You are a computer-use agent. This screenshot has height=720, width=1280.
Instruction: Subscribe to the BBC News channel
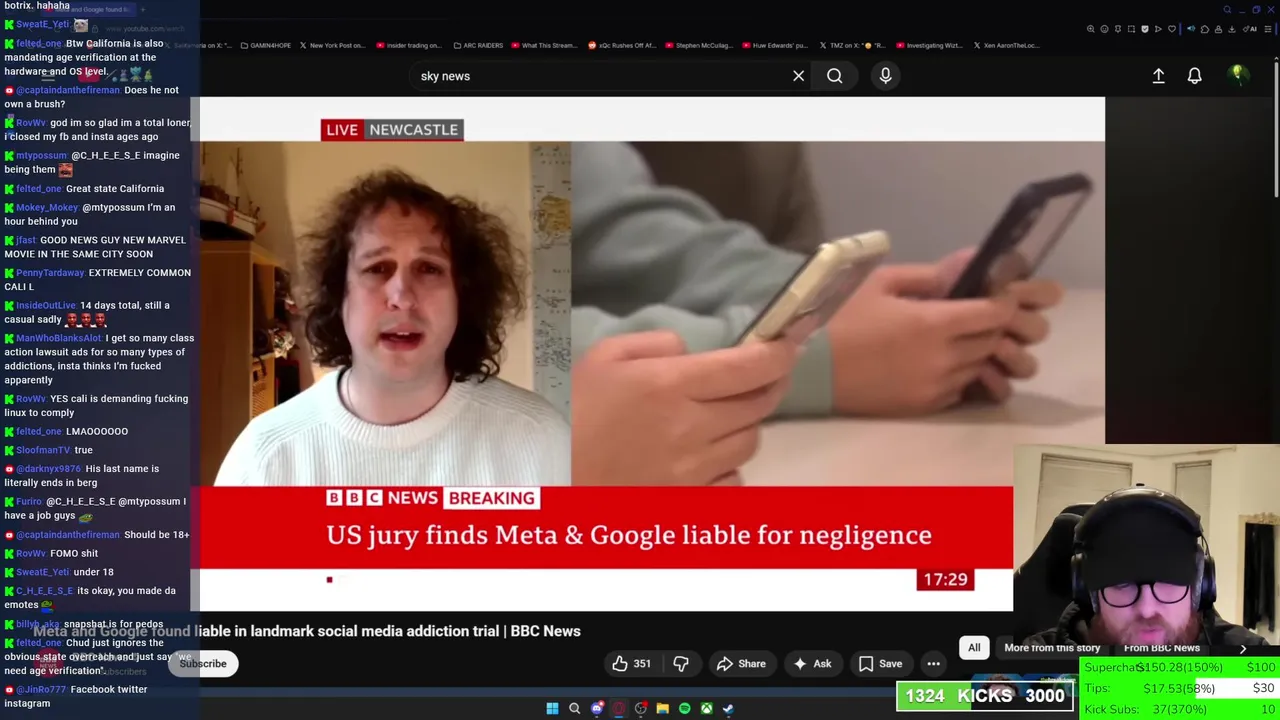[x=203, y=664]
